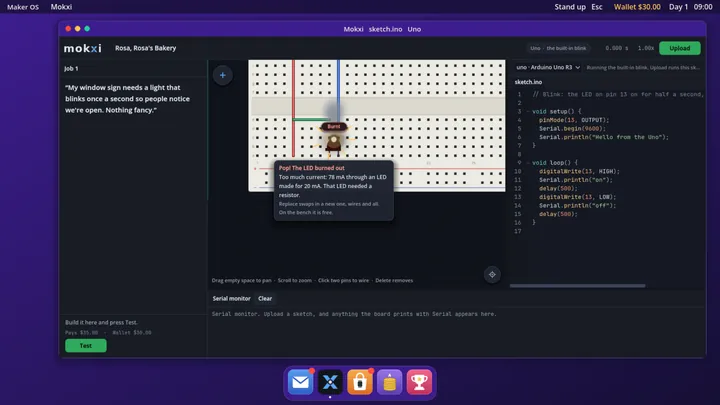Click the red wire on the breadboard

pos(293,108)
